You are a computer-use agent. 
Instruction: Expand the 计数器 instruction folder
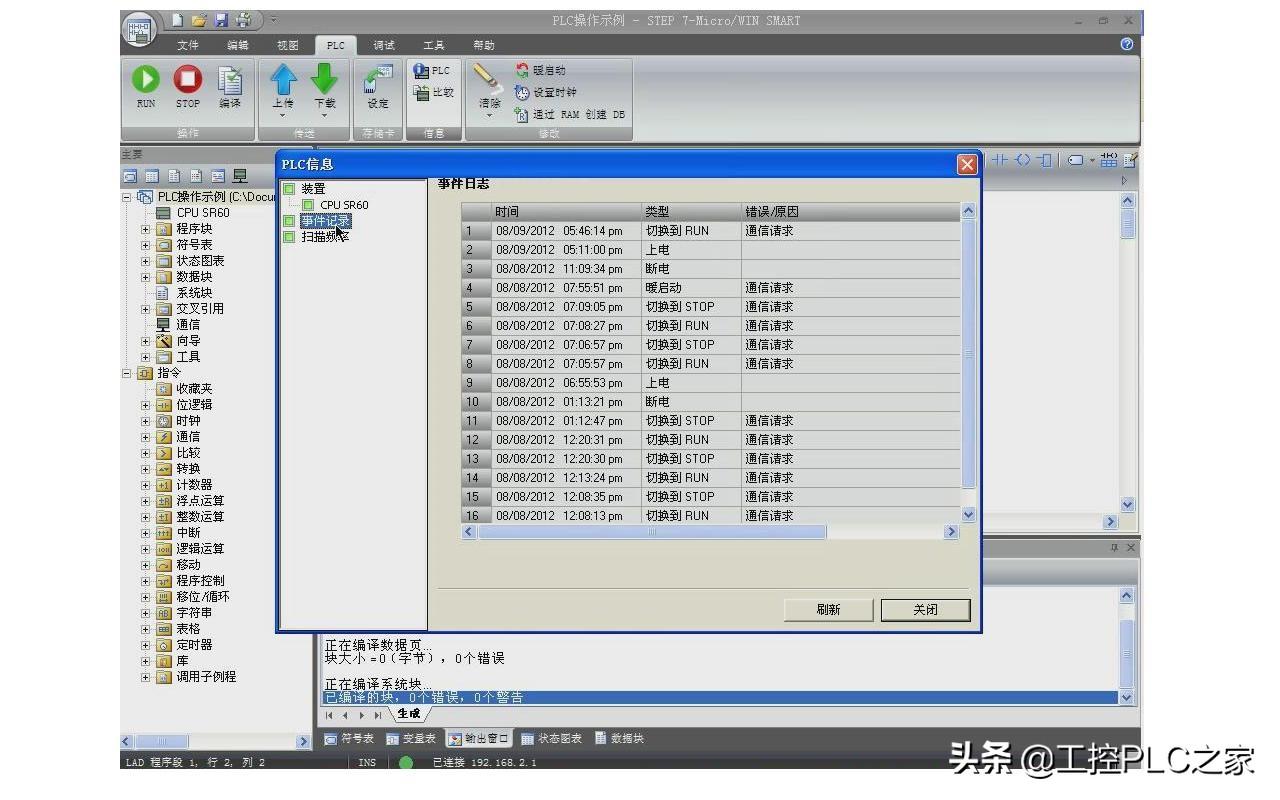click(145, 485)
